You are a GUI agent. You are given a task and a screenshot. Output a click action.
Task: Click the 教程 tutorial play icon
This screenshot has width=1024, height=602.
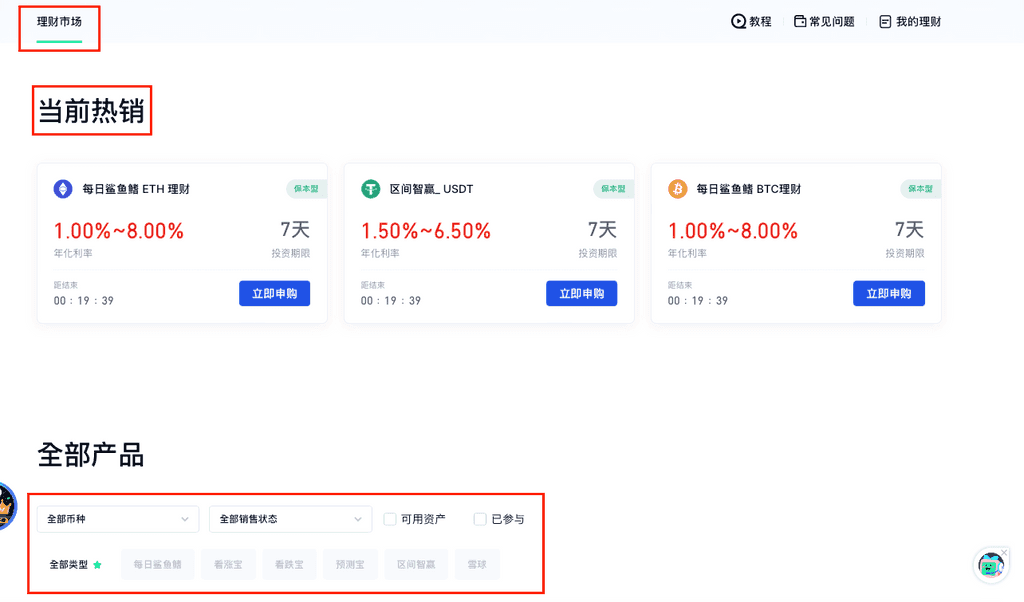pos(738,21)
